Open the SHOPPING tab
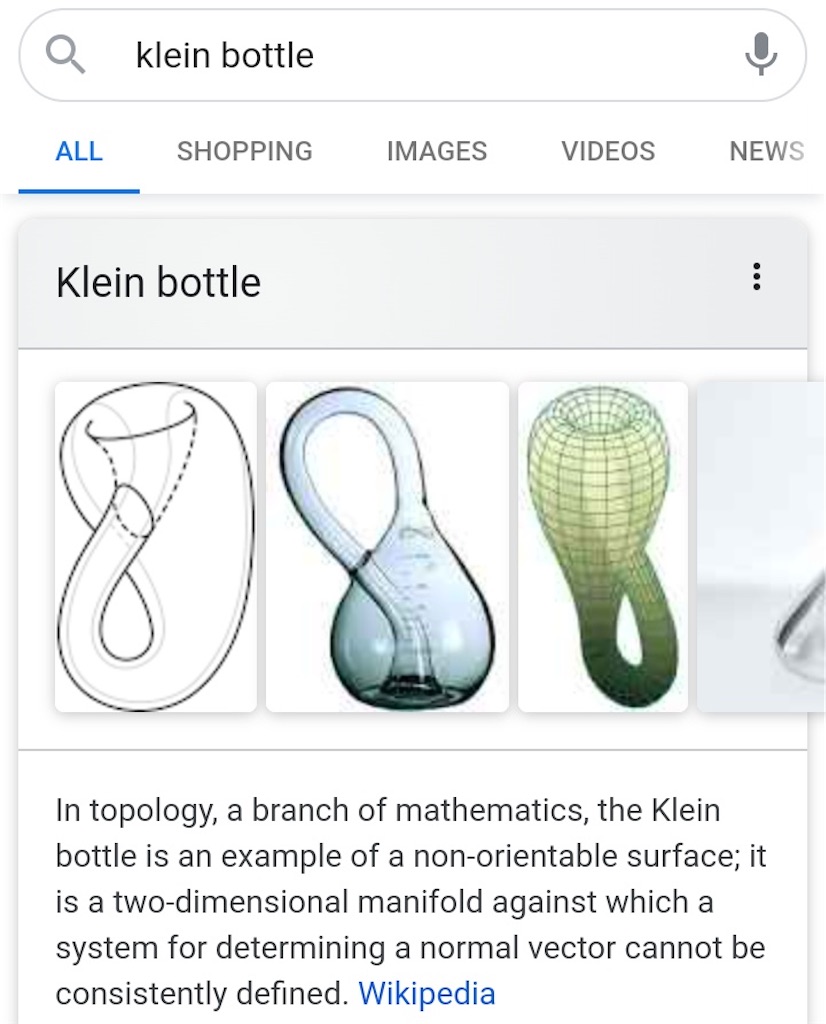The width and height of the screenshot is (826, 1024). [x=245, y=152]
